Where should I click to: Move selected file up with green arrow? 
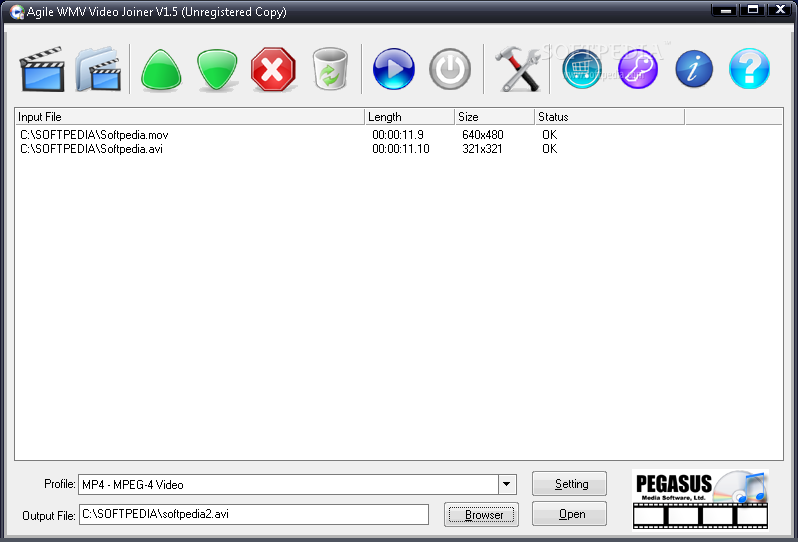click(x=161, y=70)
